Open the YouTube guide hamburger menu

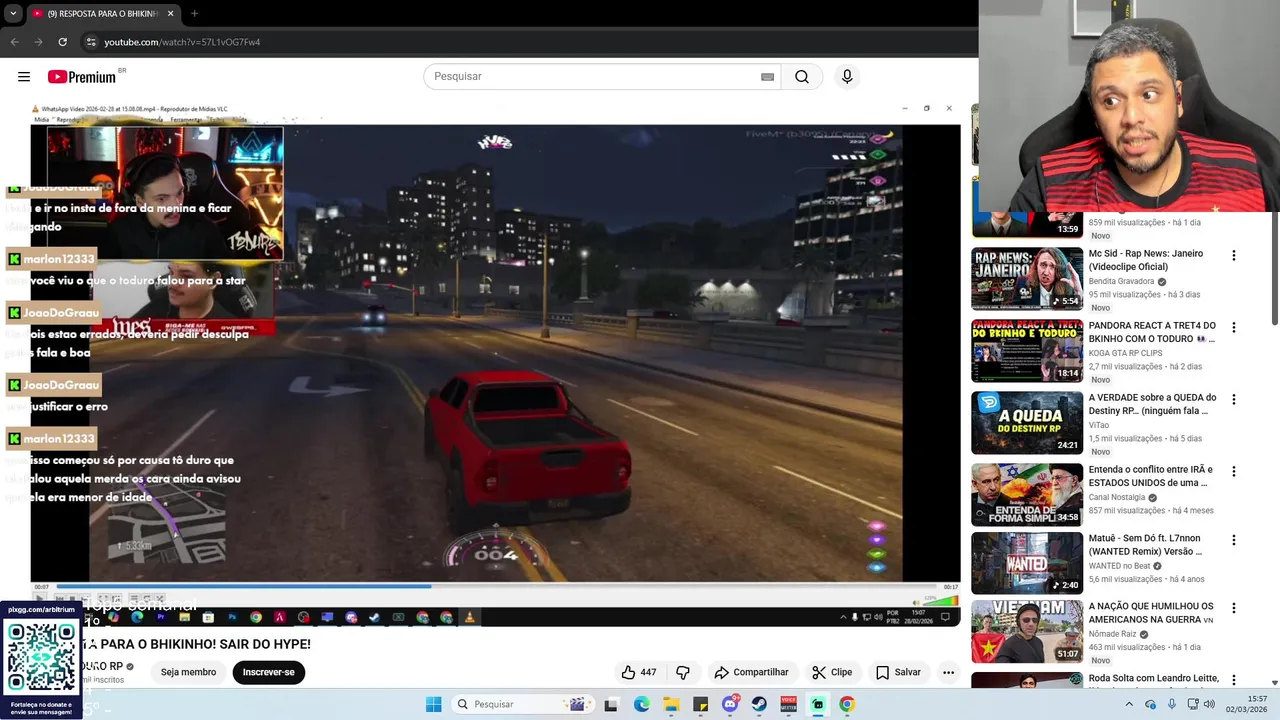24,77
